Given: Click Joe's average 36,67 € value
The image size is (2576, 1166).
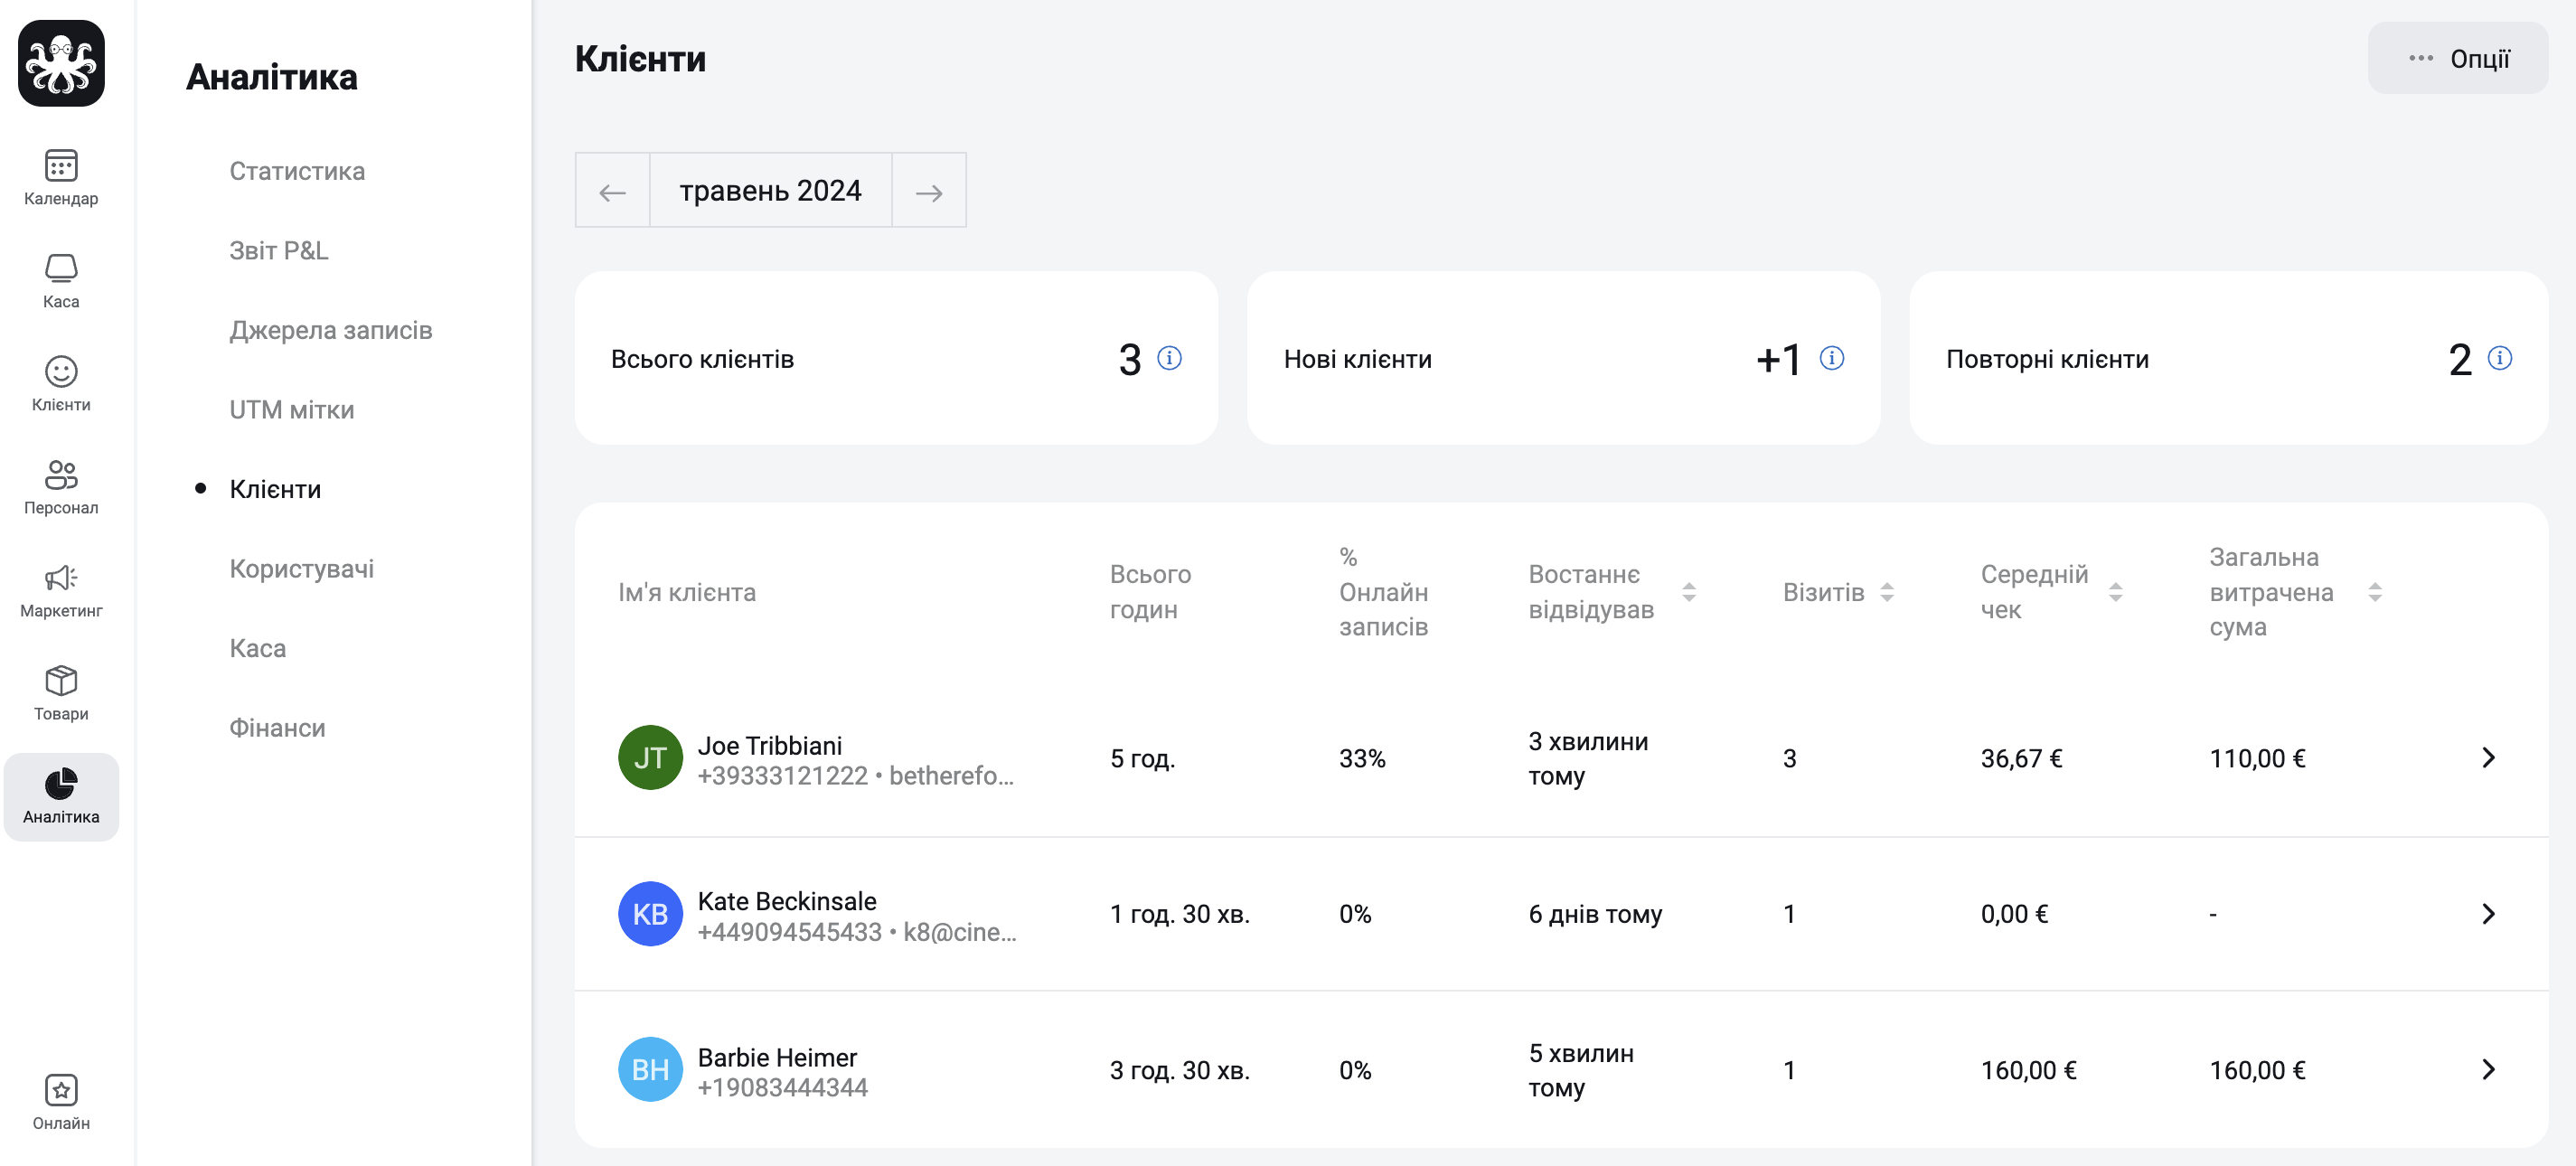Looking at the screenshot, I should (2022, 758).
